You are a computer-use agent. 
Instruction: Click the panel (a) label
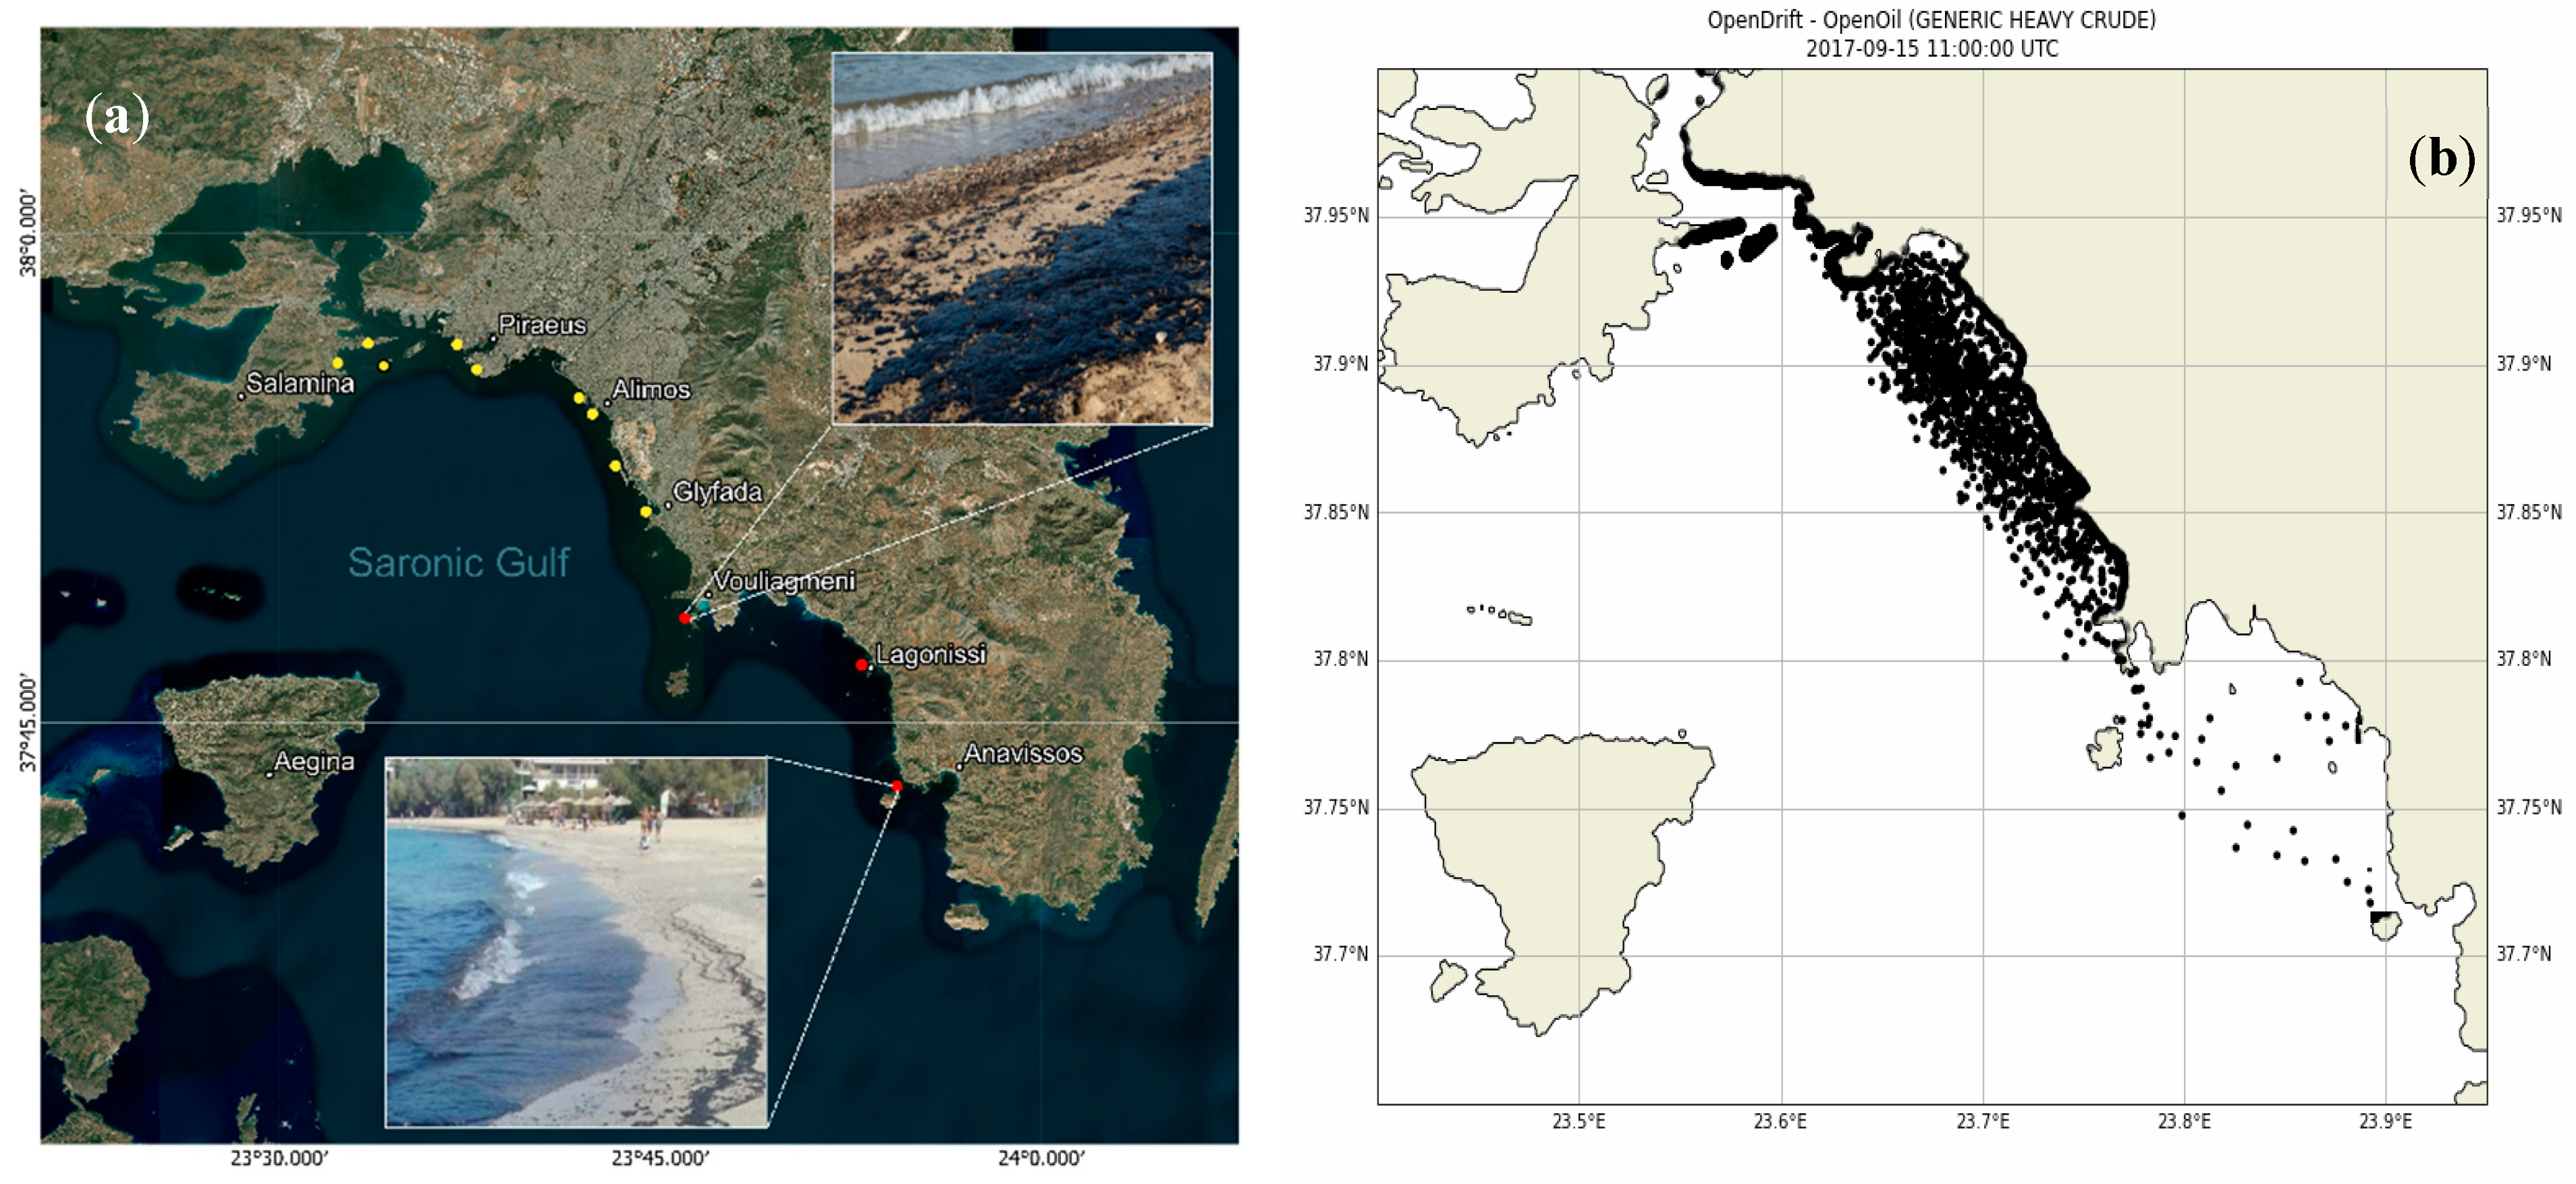(x=117, y=117)
